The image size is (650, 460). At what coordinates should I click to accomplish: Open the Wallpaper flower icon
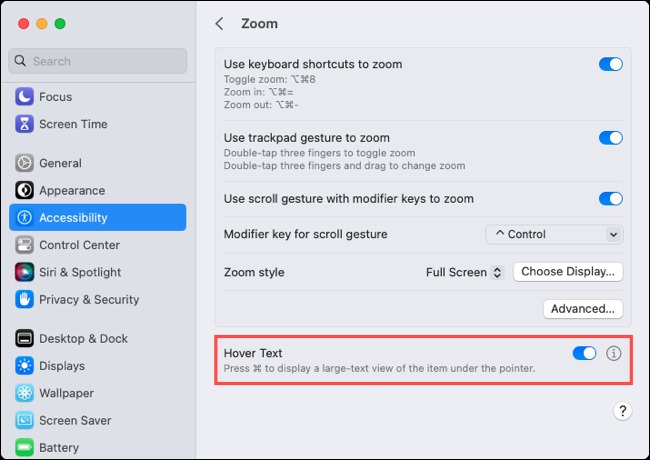coord(24,393)
